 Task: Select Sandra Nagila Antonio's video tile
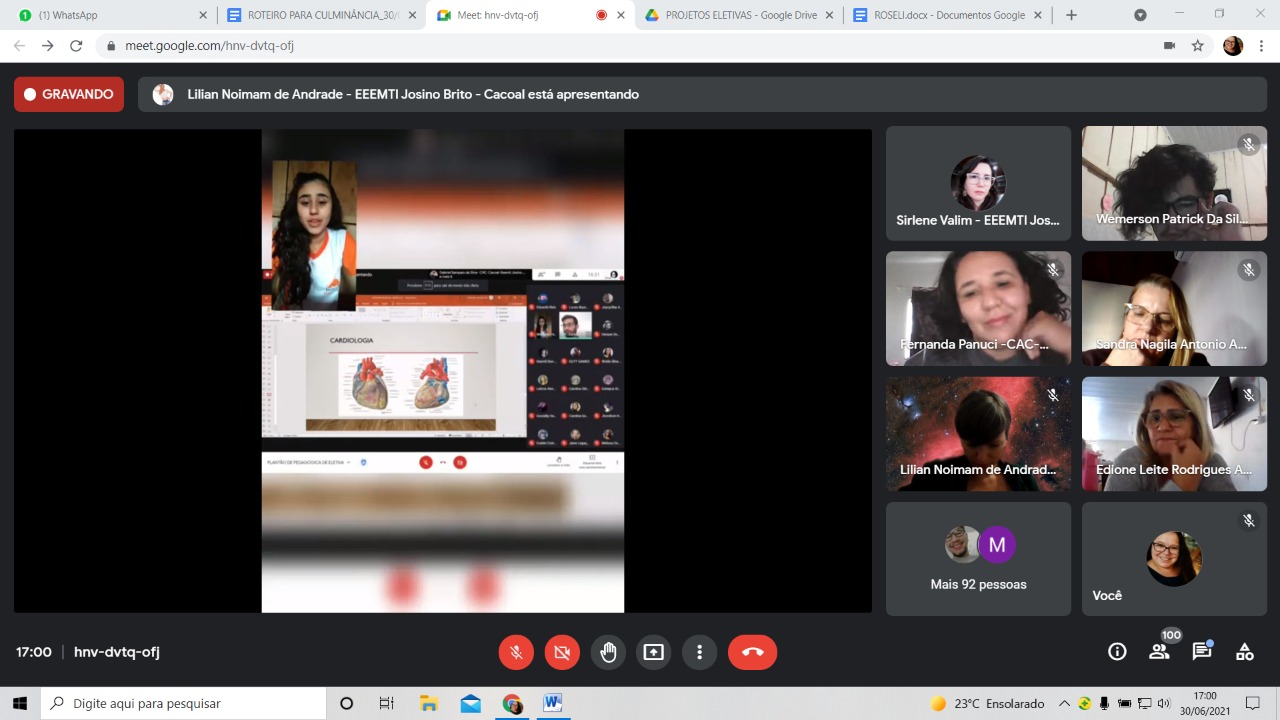(x=1174, y=308)
